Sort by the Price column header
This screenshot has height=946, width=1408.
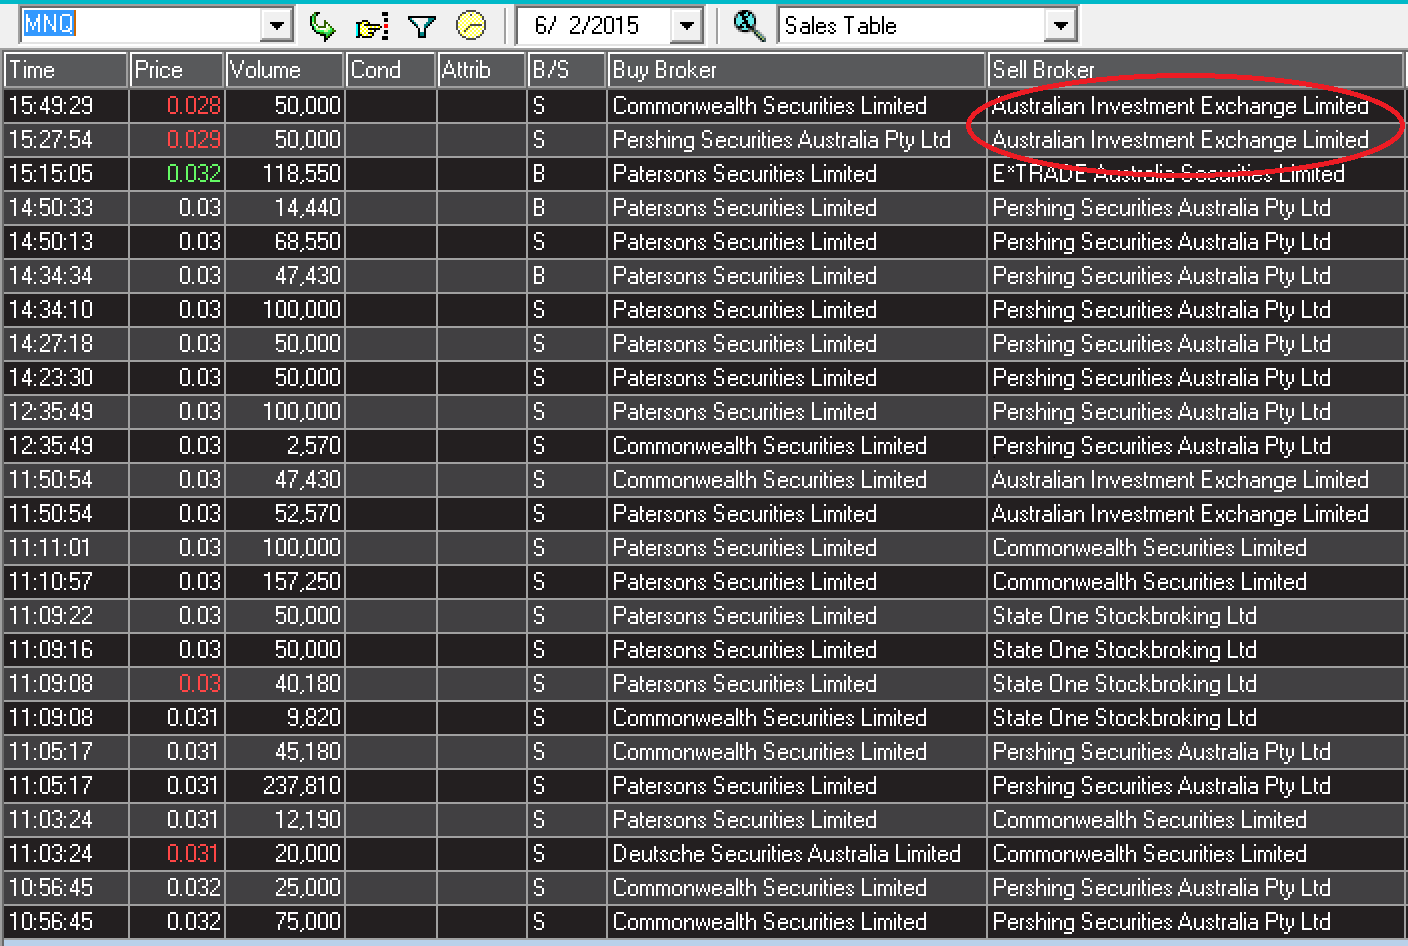[177, 70]
